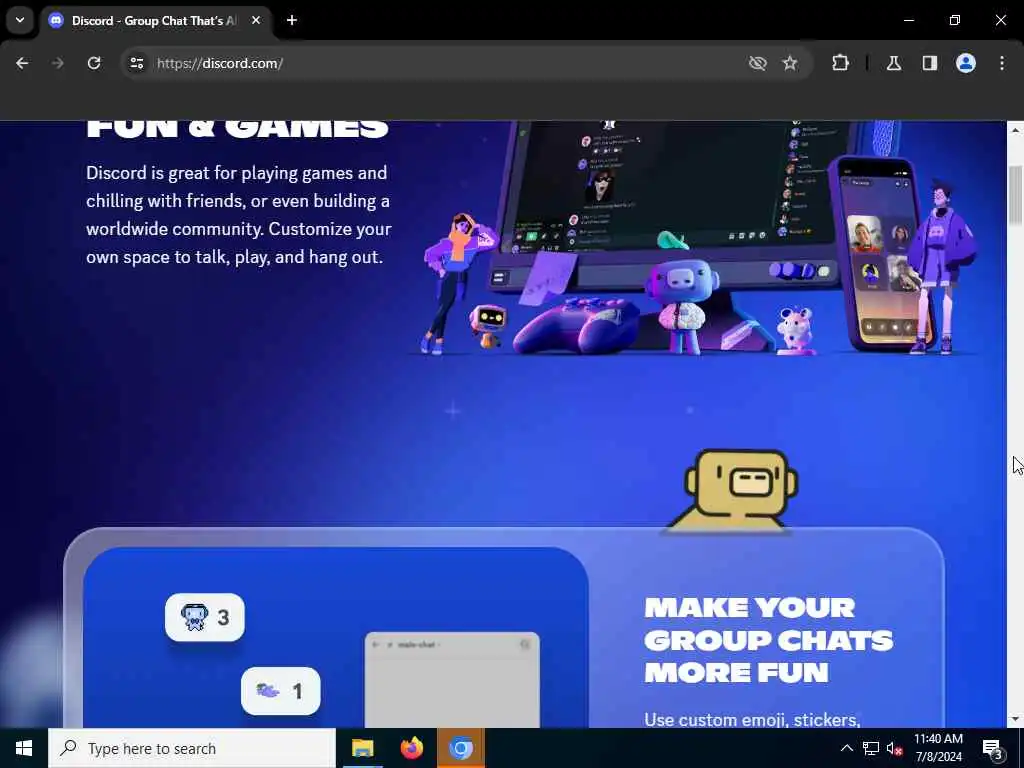Click the muted volume tray icon
This screenshot has width=1024, height=768.
894,748
